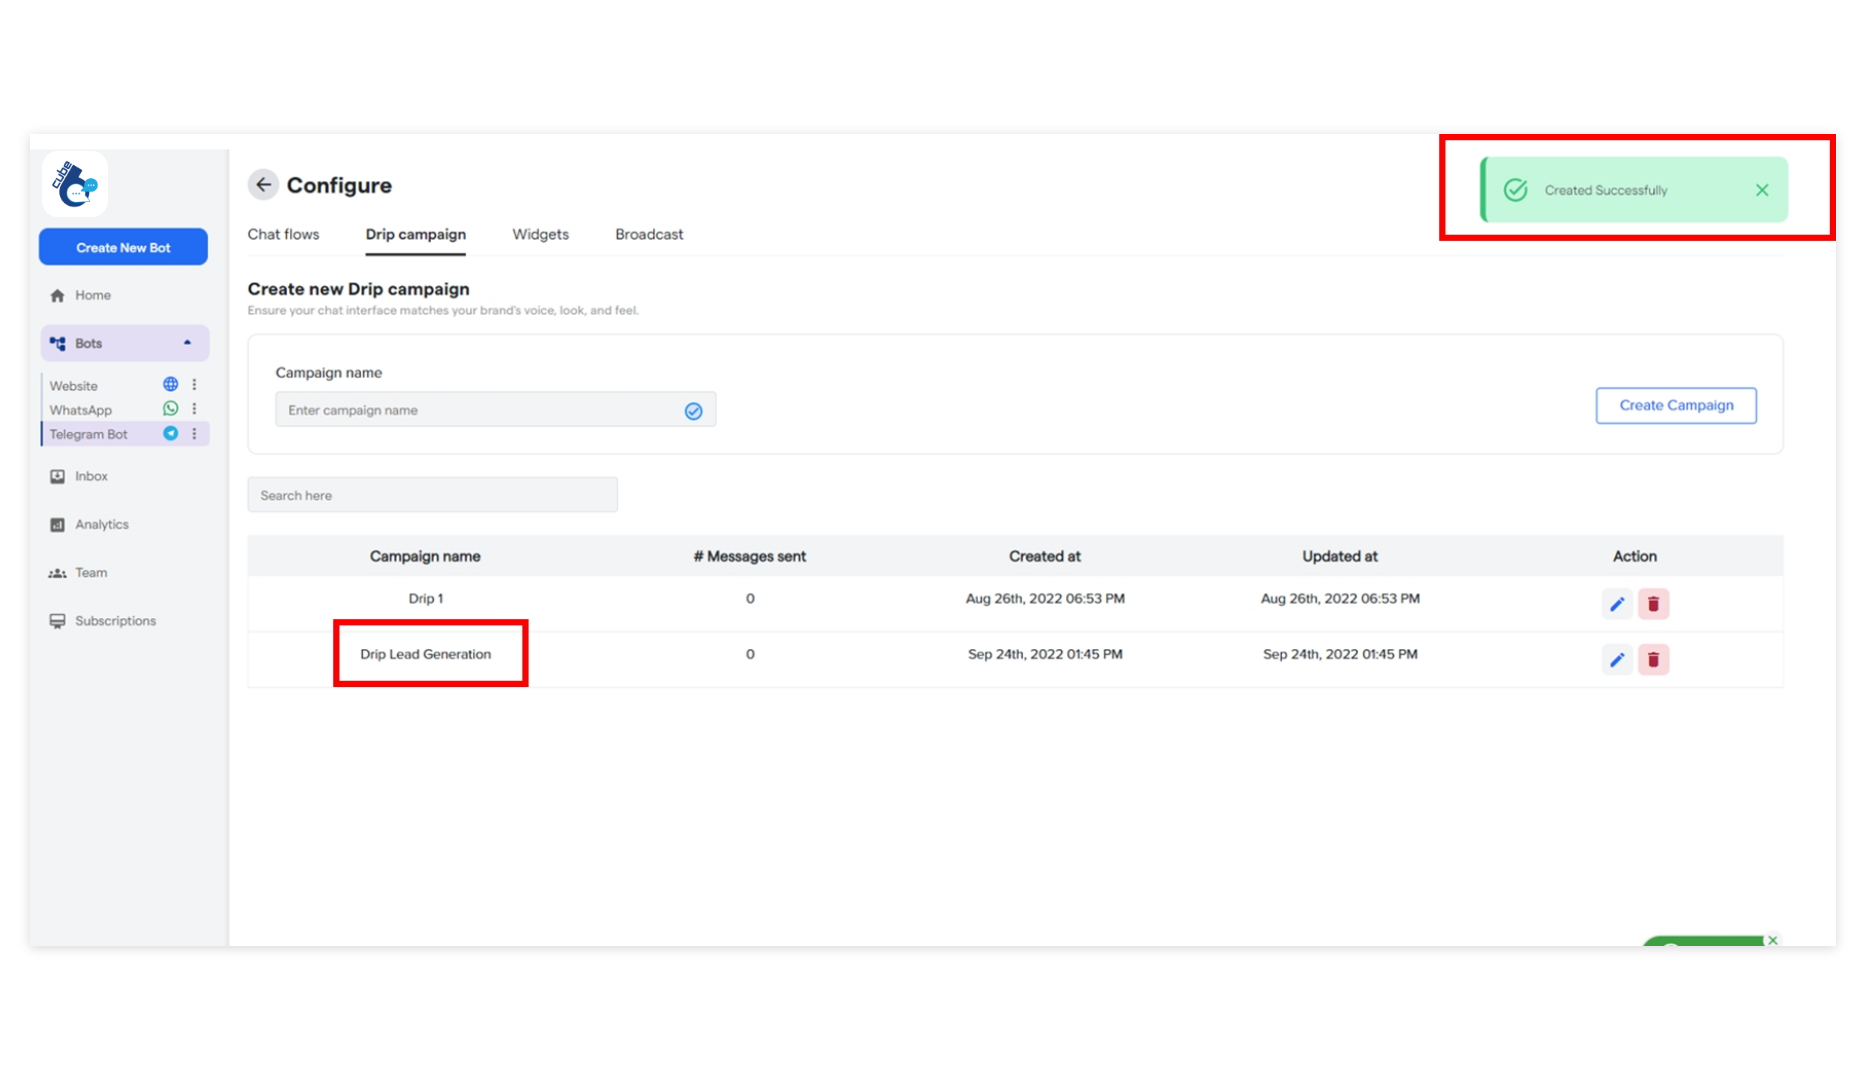Select the Drip campaign tab
This screenshot has width=1866, height=1080.
click(416, 234)
